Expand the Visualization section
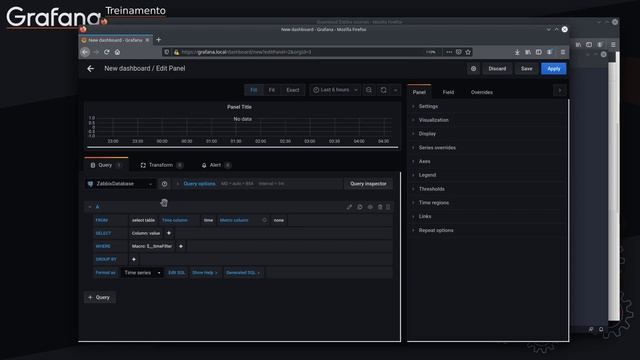 tap(433, 120)
